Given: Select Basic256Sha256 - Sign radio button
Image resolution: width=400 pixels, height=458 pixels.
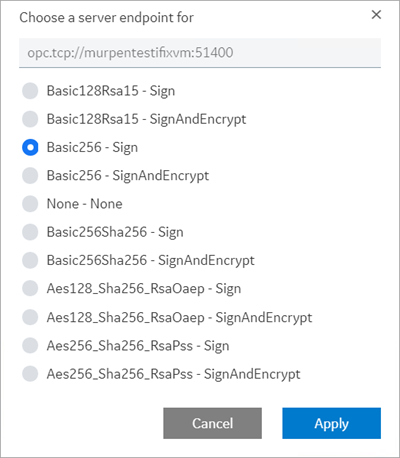Looking at the screenshot, I should tap(30, 232).
